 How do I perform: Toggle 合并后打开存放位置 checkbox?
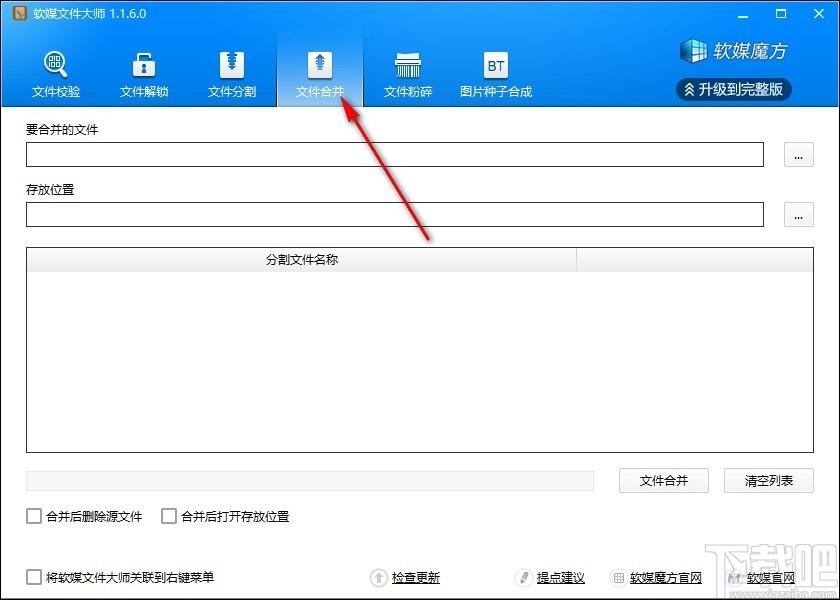coord(169,517)
